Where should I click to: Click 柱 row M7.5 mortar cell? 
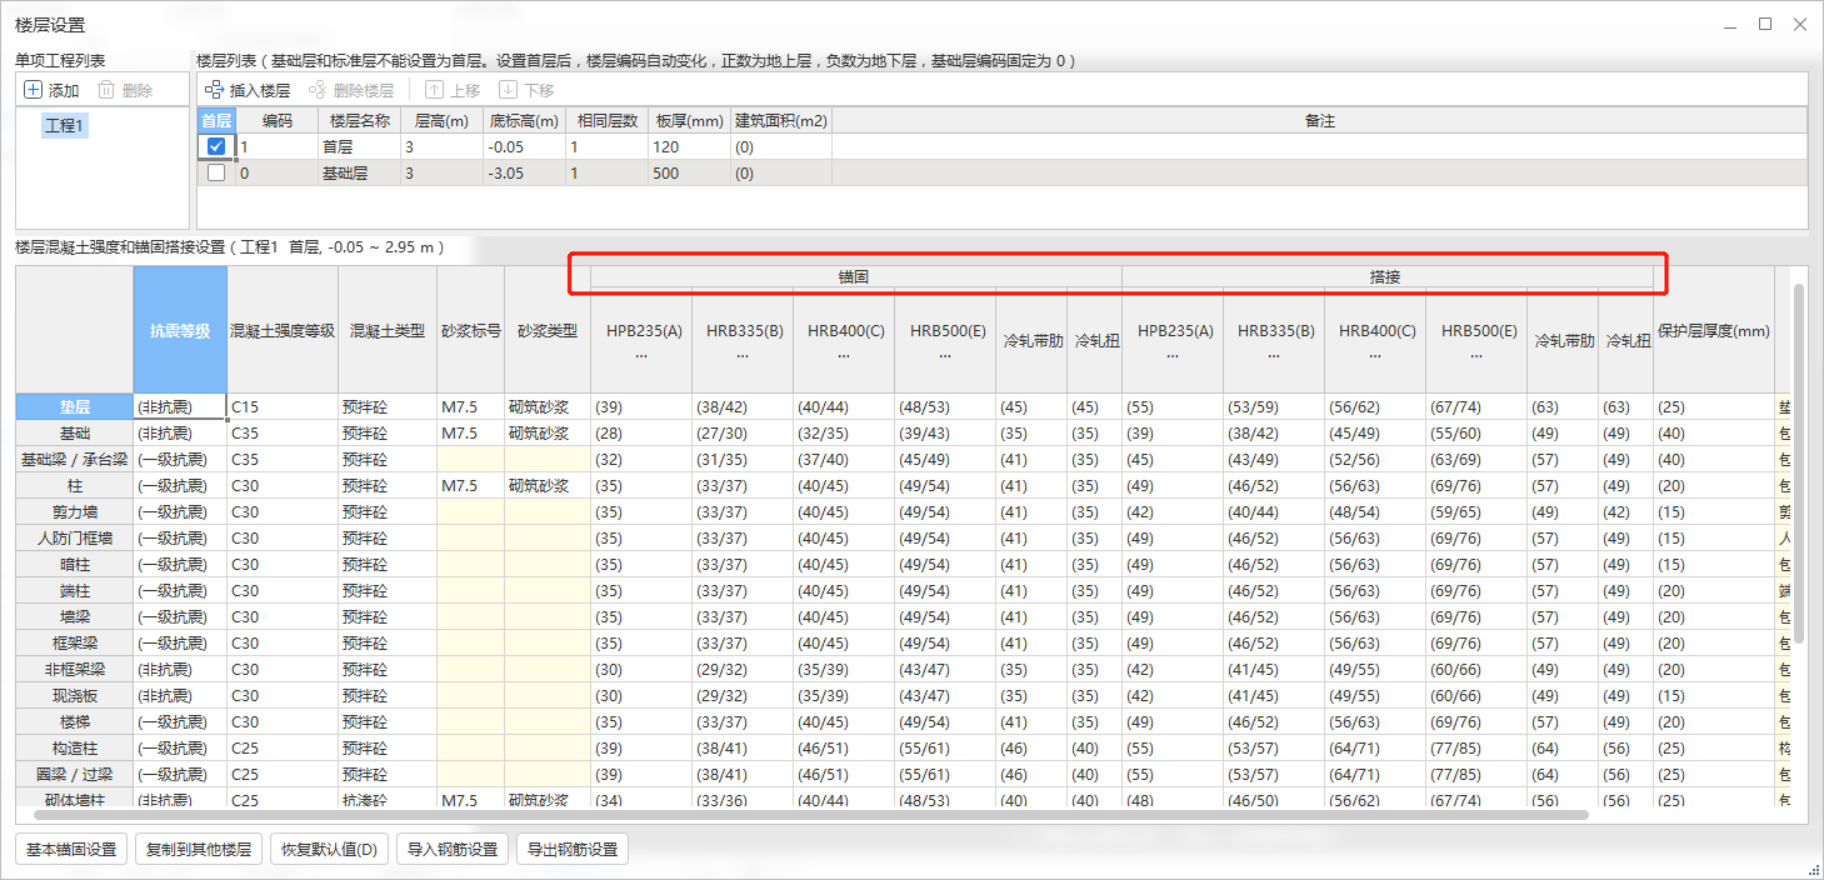click(471, 486)
